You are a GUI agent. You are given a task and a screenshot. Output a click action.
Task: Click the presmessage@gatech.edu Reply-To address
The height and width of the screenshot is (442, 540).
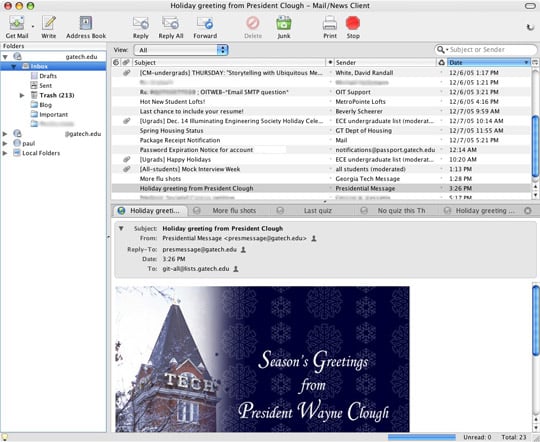199,249
